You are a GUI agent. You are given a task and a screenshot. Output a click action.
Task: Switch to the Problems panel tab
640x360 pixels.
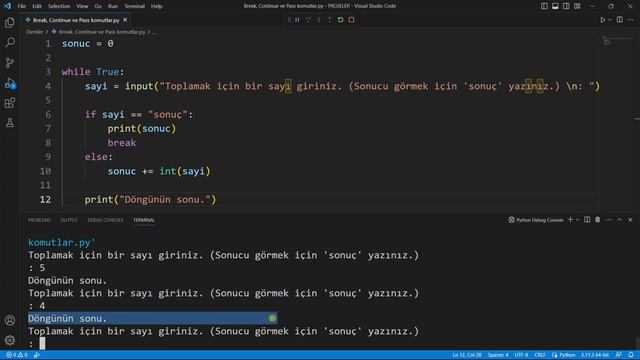point(40,220)
